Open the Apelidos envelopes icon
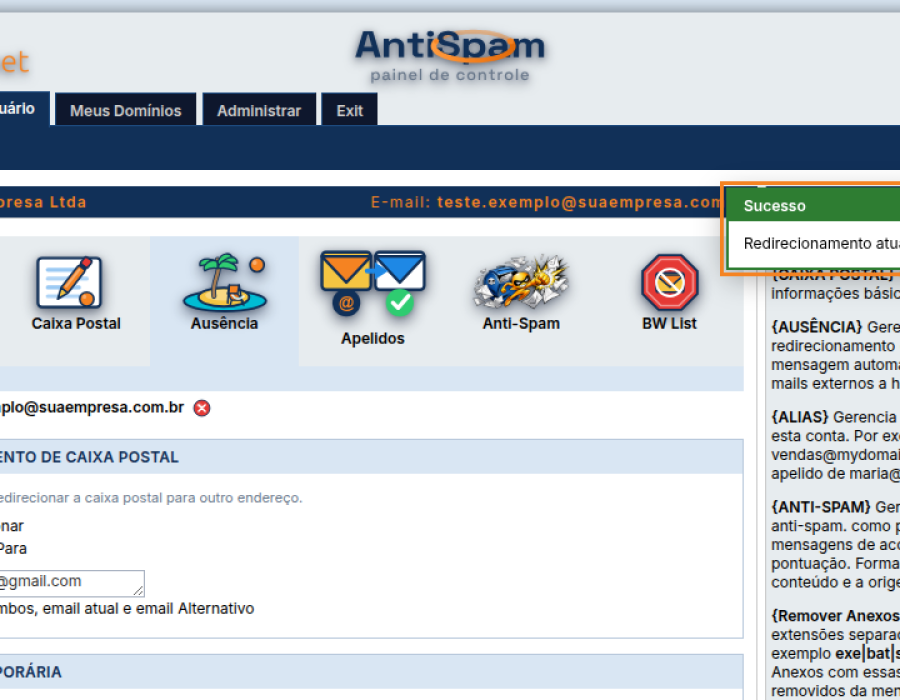Screen dimensions: 900x700 pyautogui.click(x=373, y=283)
